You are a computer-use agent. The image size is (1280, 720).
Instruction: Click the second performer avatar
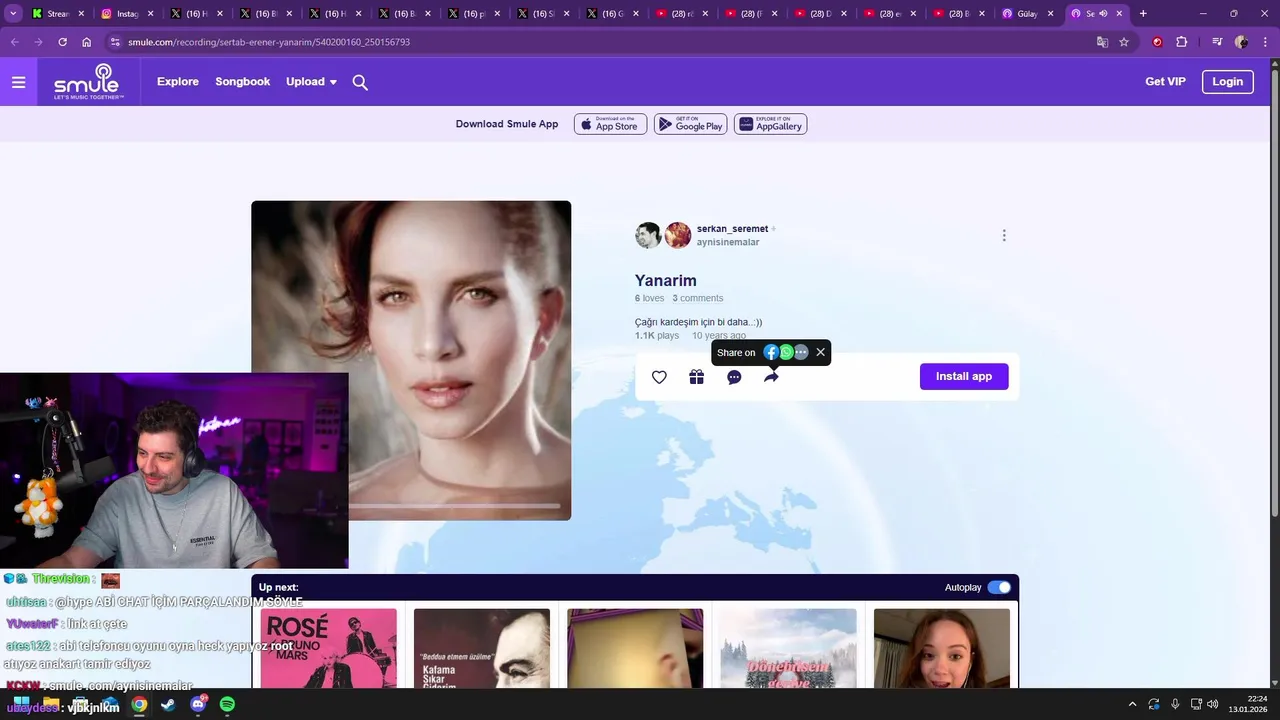678,235
